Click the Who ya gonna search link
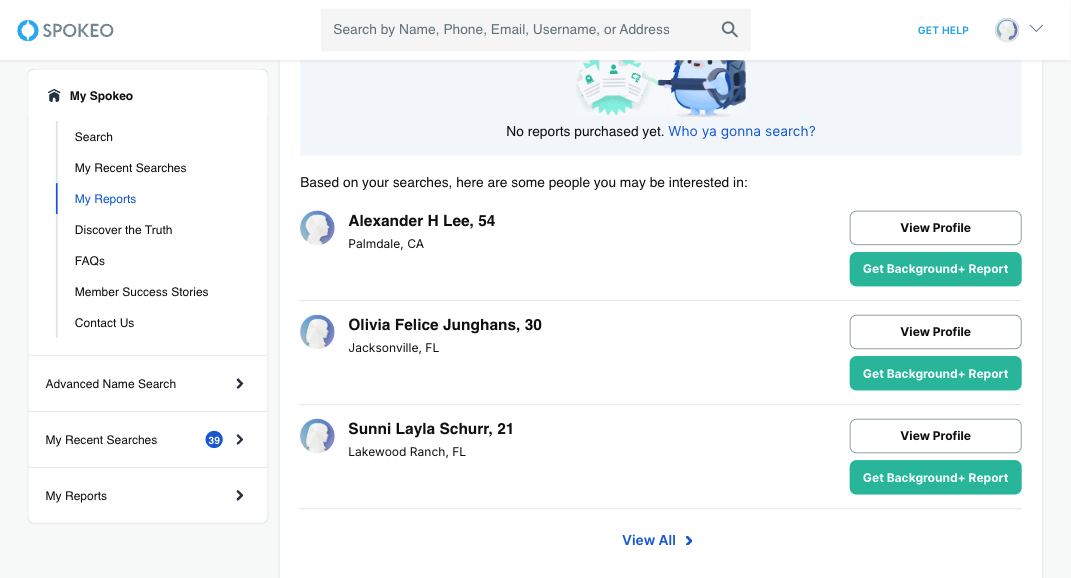 742,131
